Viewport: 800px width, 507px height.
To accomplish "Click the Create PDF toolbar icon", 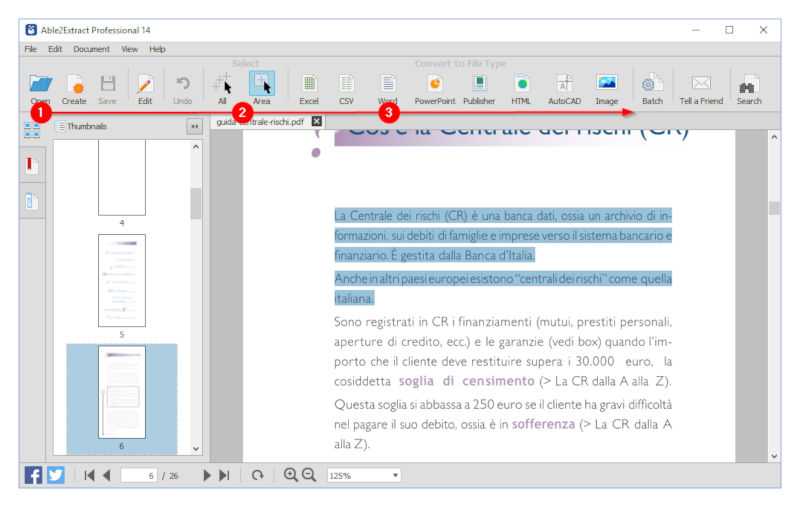I will coord(74,89).
